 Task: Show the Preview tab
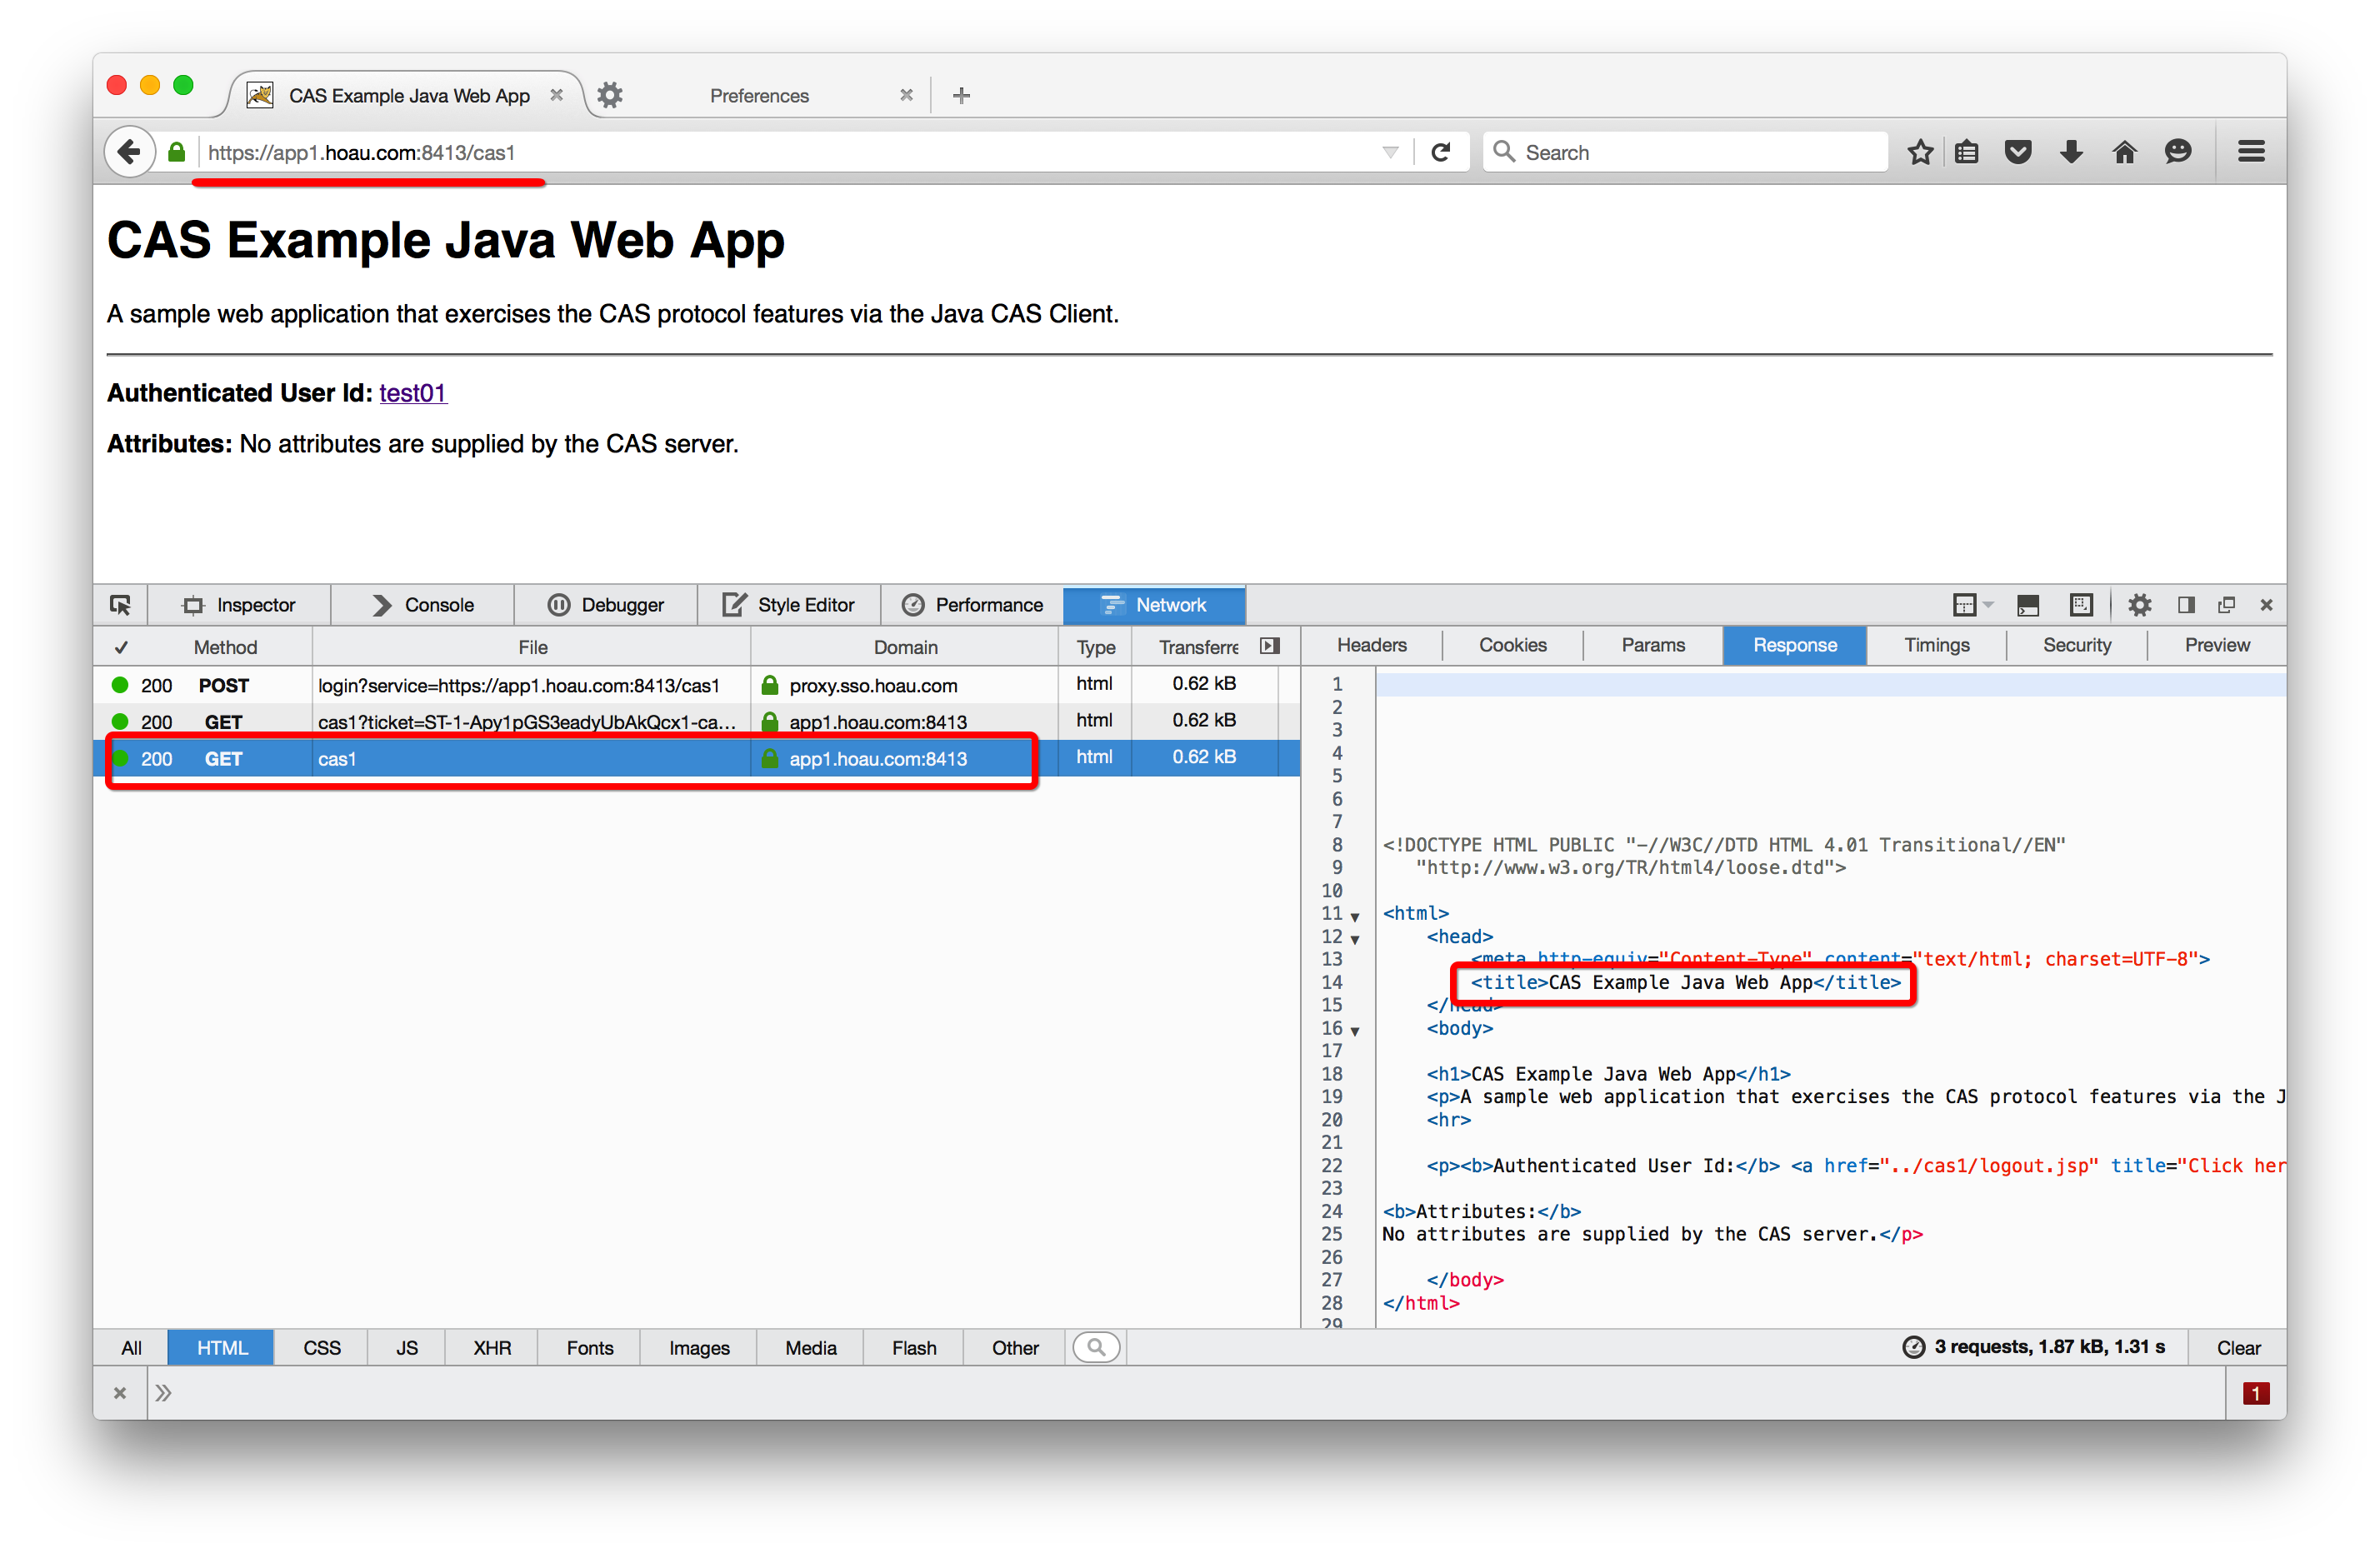(2217, 645)
